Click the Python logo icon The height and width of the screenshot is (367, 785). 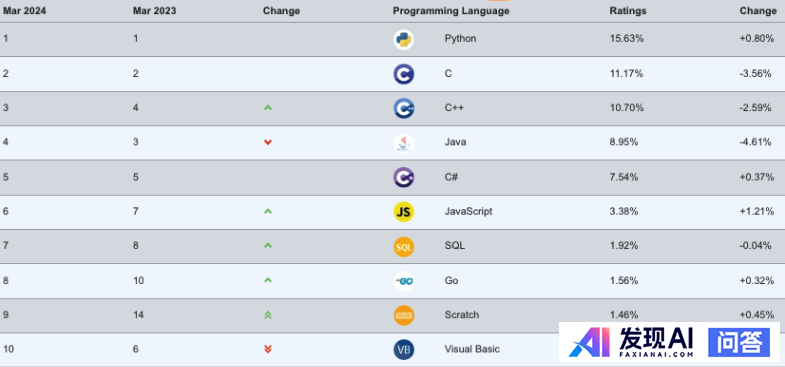point(404,40)
